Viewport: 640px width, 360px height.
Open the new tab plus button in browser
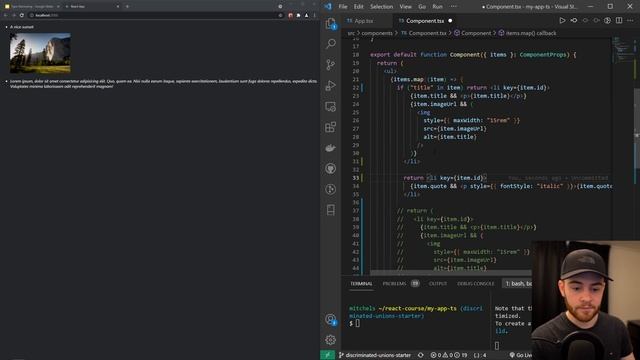click(x=127, y=6)
